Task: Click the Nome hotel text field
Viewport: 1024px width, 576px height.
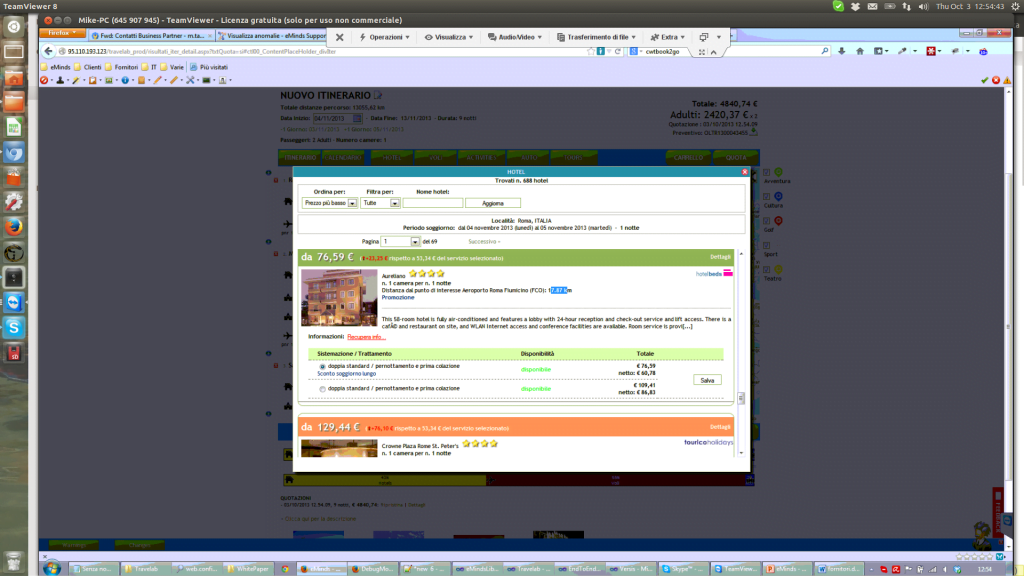Action: pyautogui.click(x=433, y=203)
